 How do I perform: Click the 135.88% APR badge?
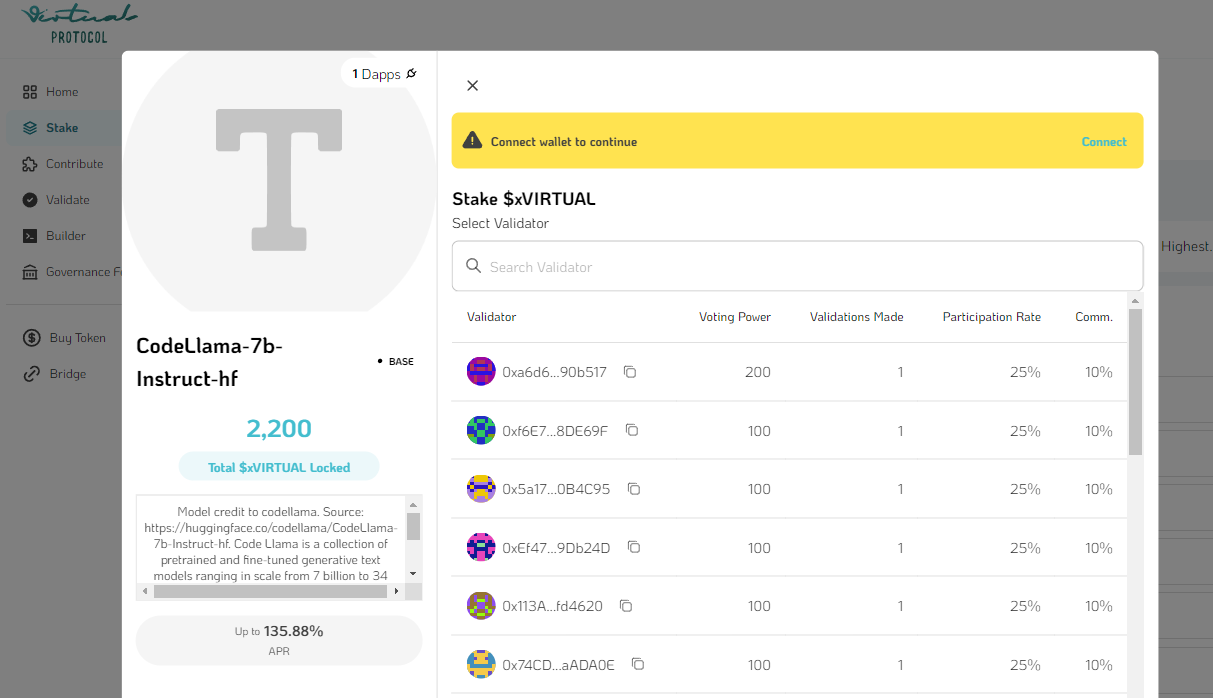point(279,640)
